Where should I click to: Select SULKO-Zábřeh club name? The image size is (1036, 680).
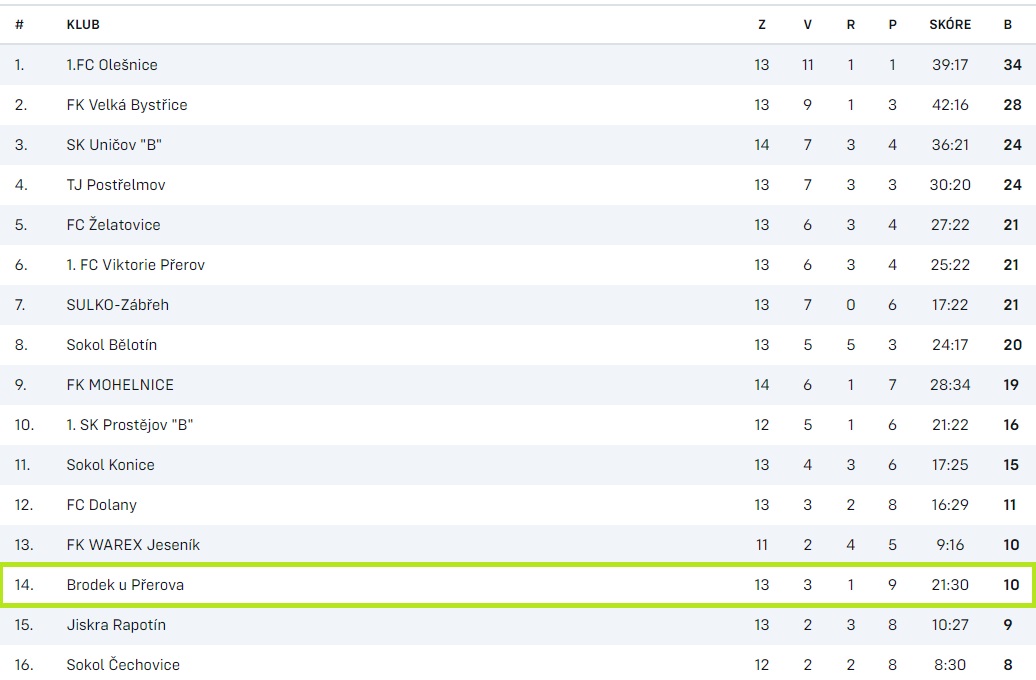point(118,305)
